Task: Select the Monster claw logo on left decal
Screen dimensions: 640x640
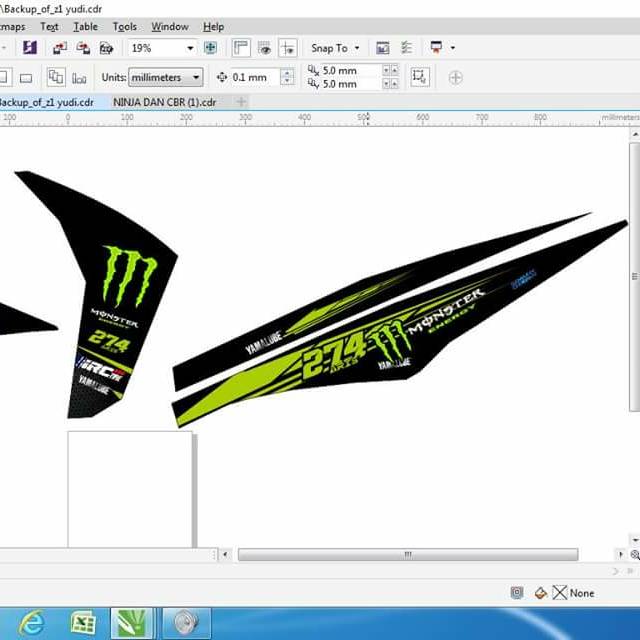Action: [129, 276]
